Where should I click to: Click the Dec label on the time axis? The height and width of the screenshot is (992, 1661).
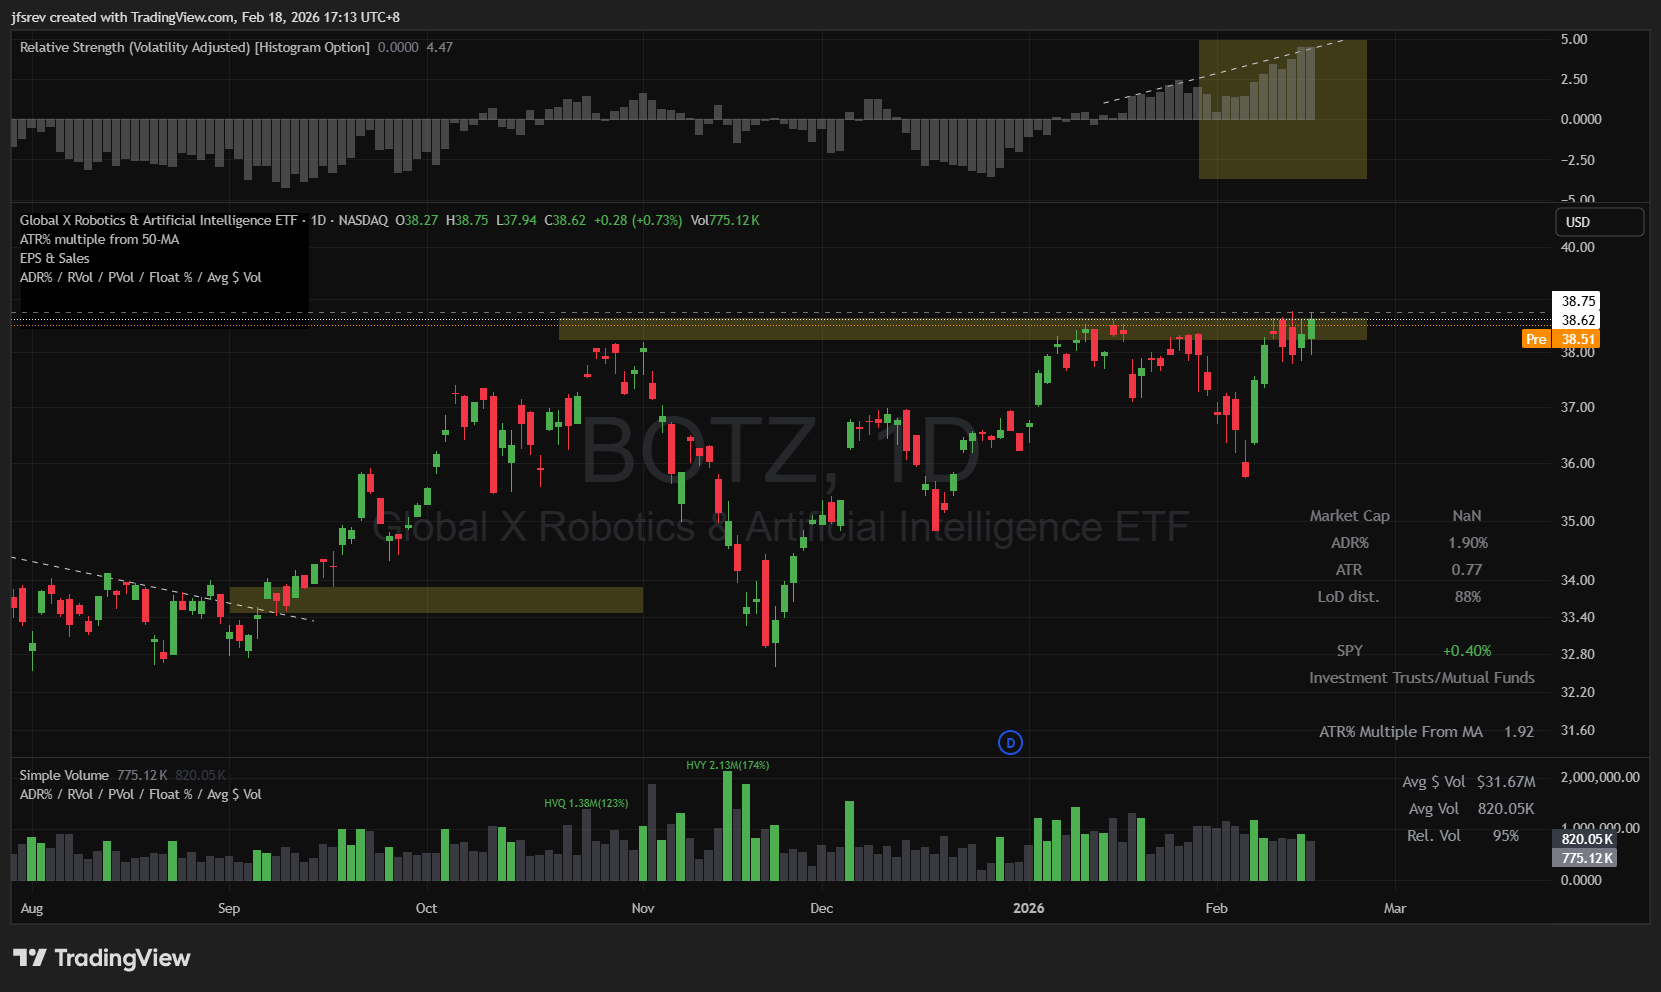821,908
